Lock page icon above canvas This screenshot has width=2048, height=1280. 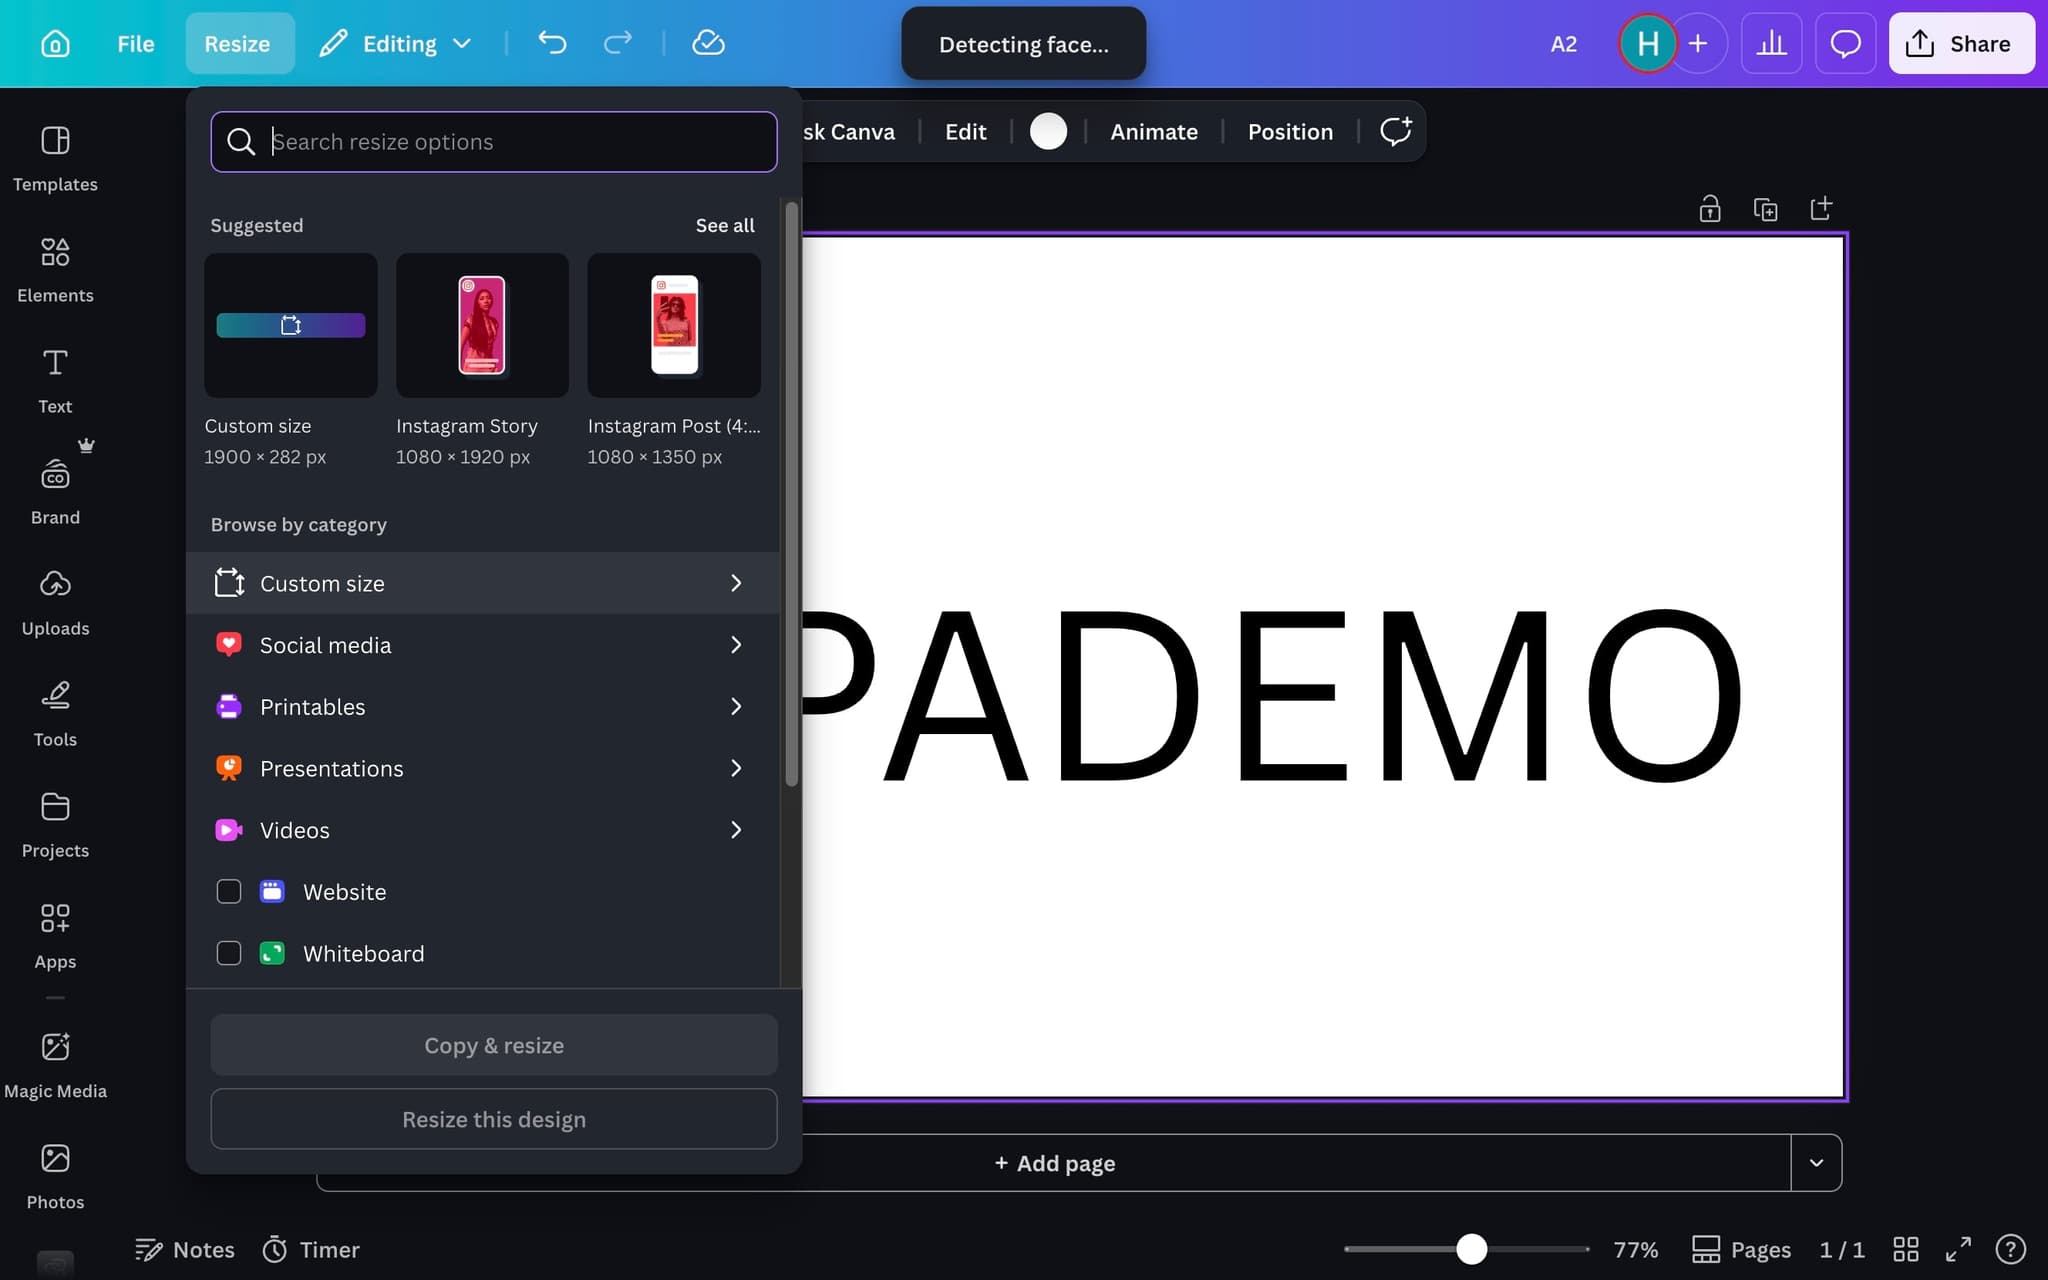pyautogui.click(x=1710, y=209)
